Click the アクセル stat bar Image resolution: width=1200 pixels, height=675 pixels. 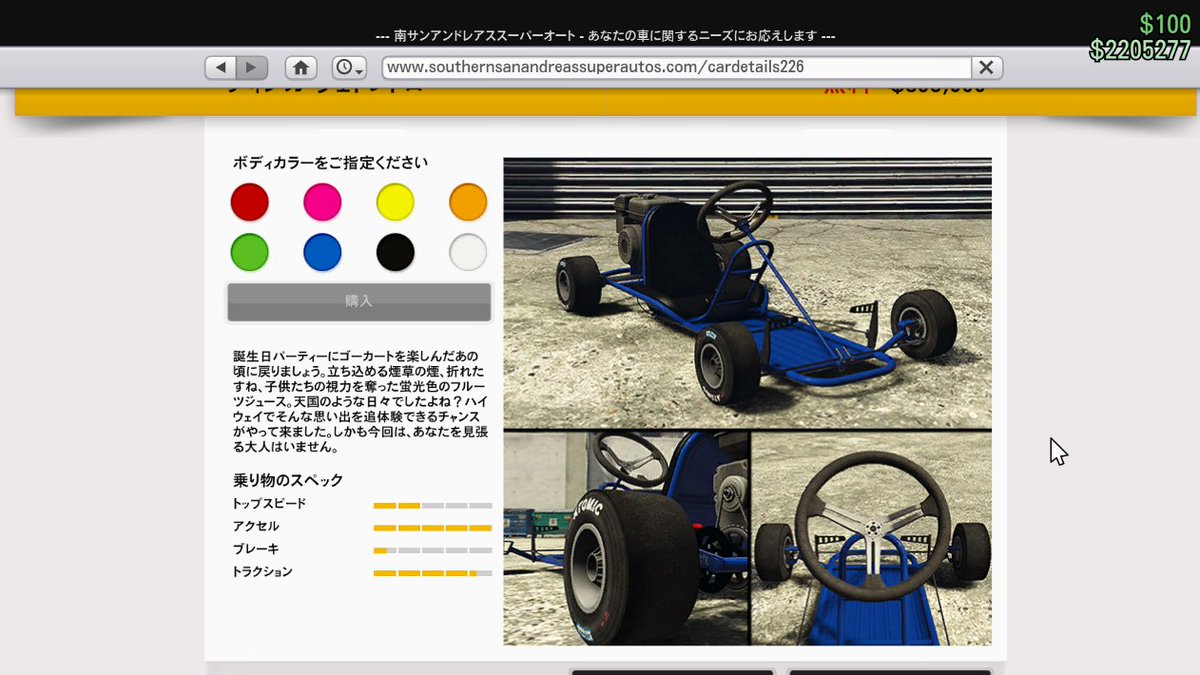pos(432,527)
